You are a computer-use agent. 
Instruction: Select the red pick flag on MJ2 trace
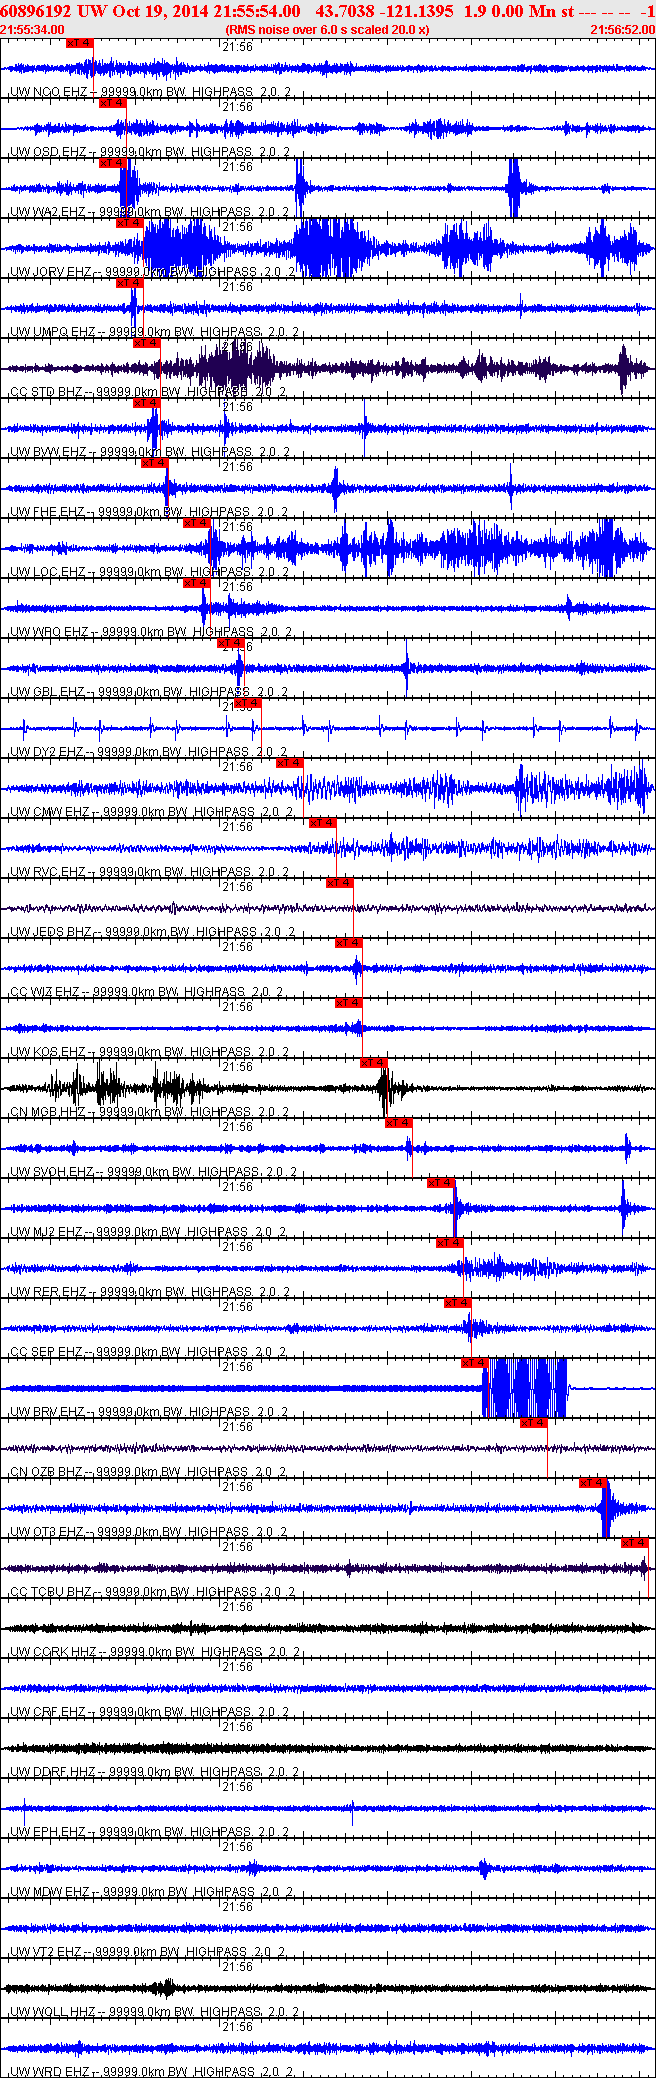(441, 1183)
